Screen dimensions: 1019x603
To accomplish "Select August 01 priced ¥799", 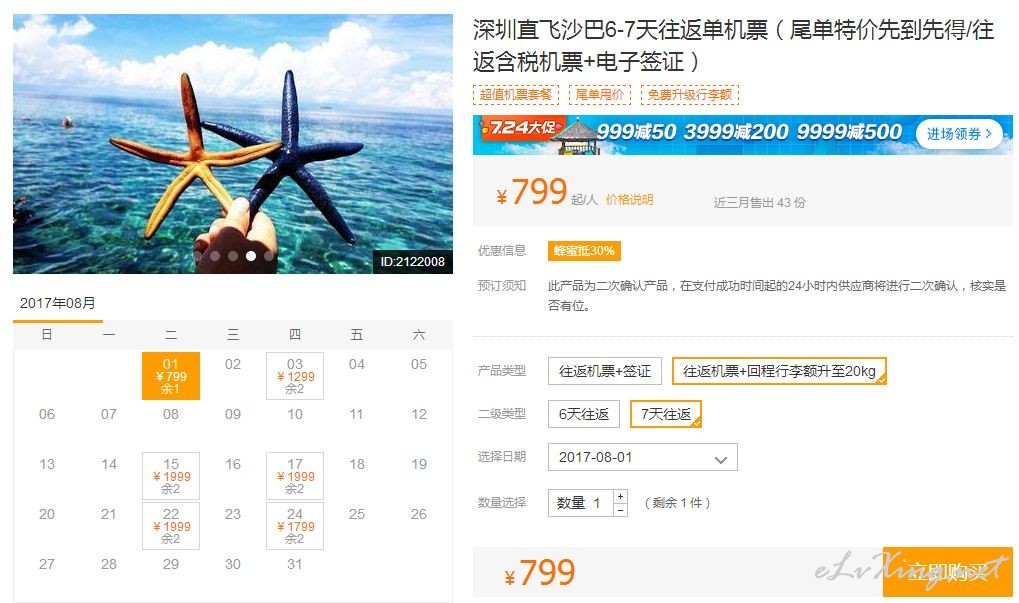I will coord(171,376).
